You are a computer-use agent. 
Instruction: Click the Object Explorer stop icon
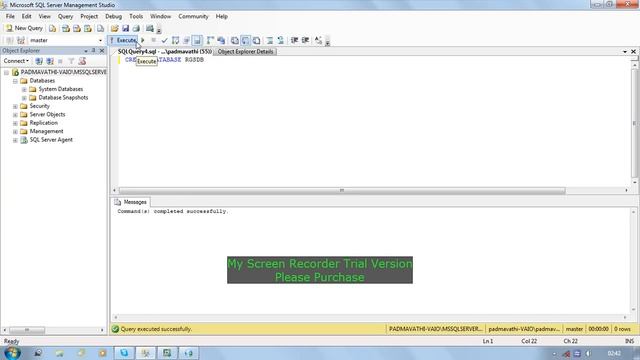pos(60,61)
